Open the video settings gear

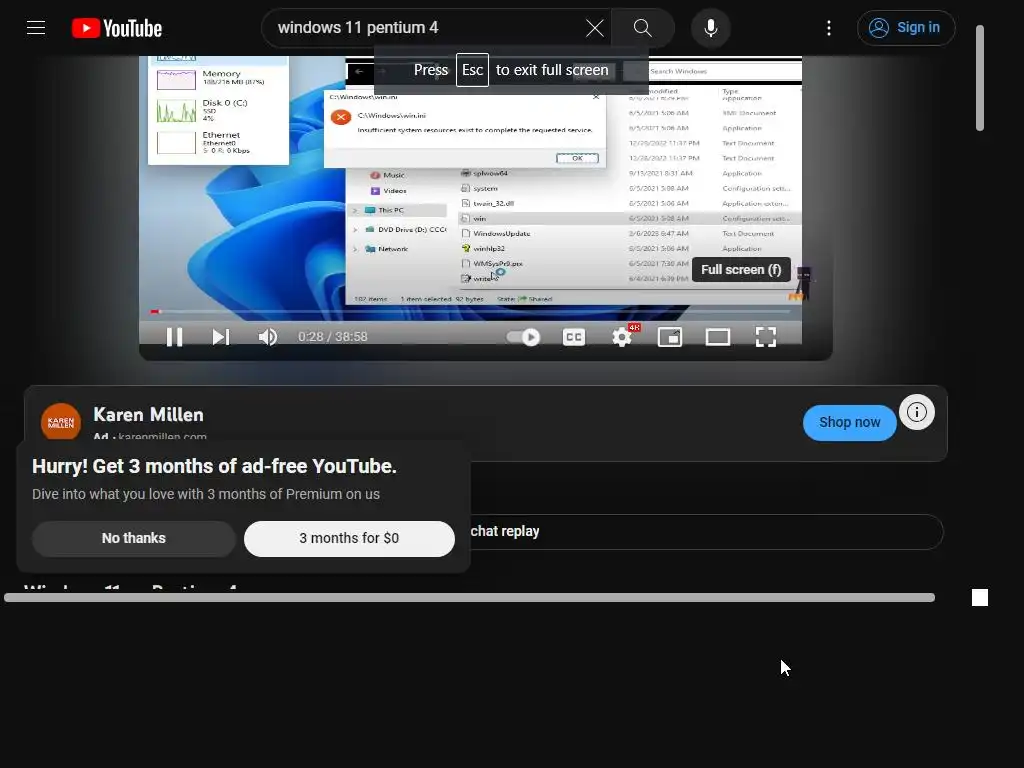(x=622, y=337)
